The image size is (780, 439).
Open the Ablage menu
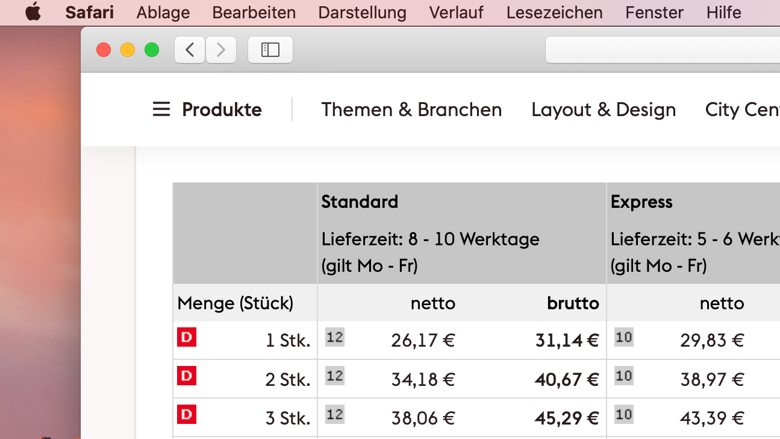163,12
